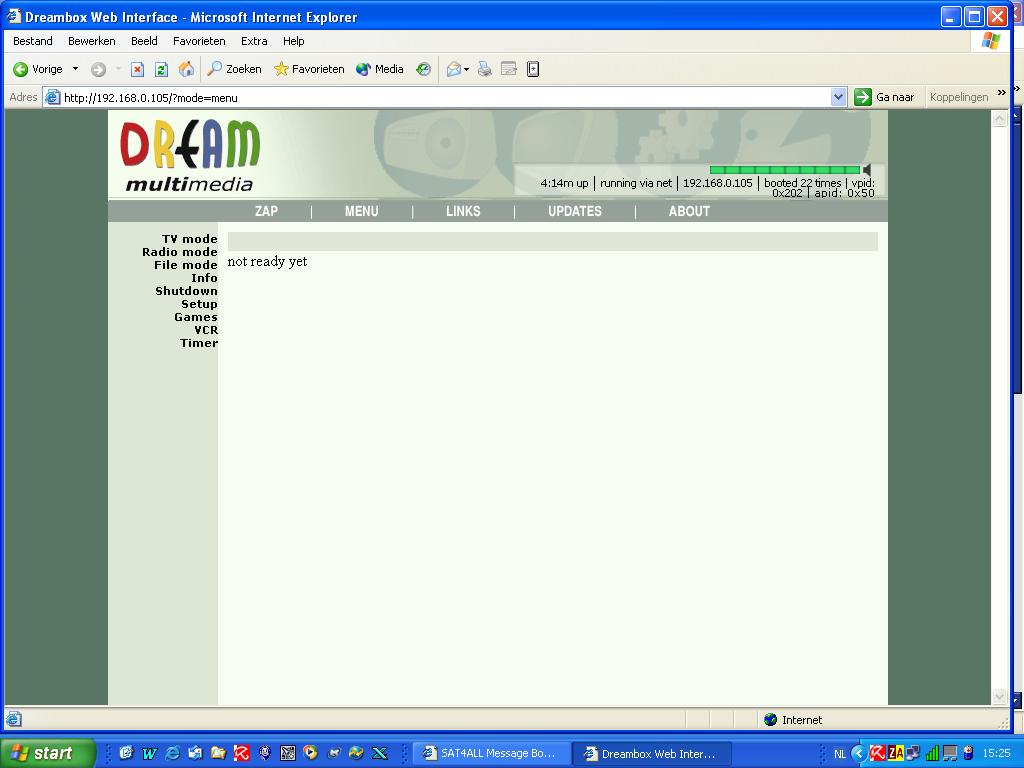This screenshot has height=768, width=1024.
Task: Open the Bewerken menu
Action: [91, 41]
